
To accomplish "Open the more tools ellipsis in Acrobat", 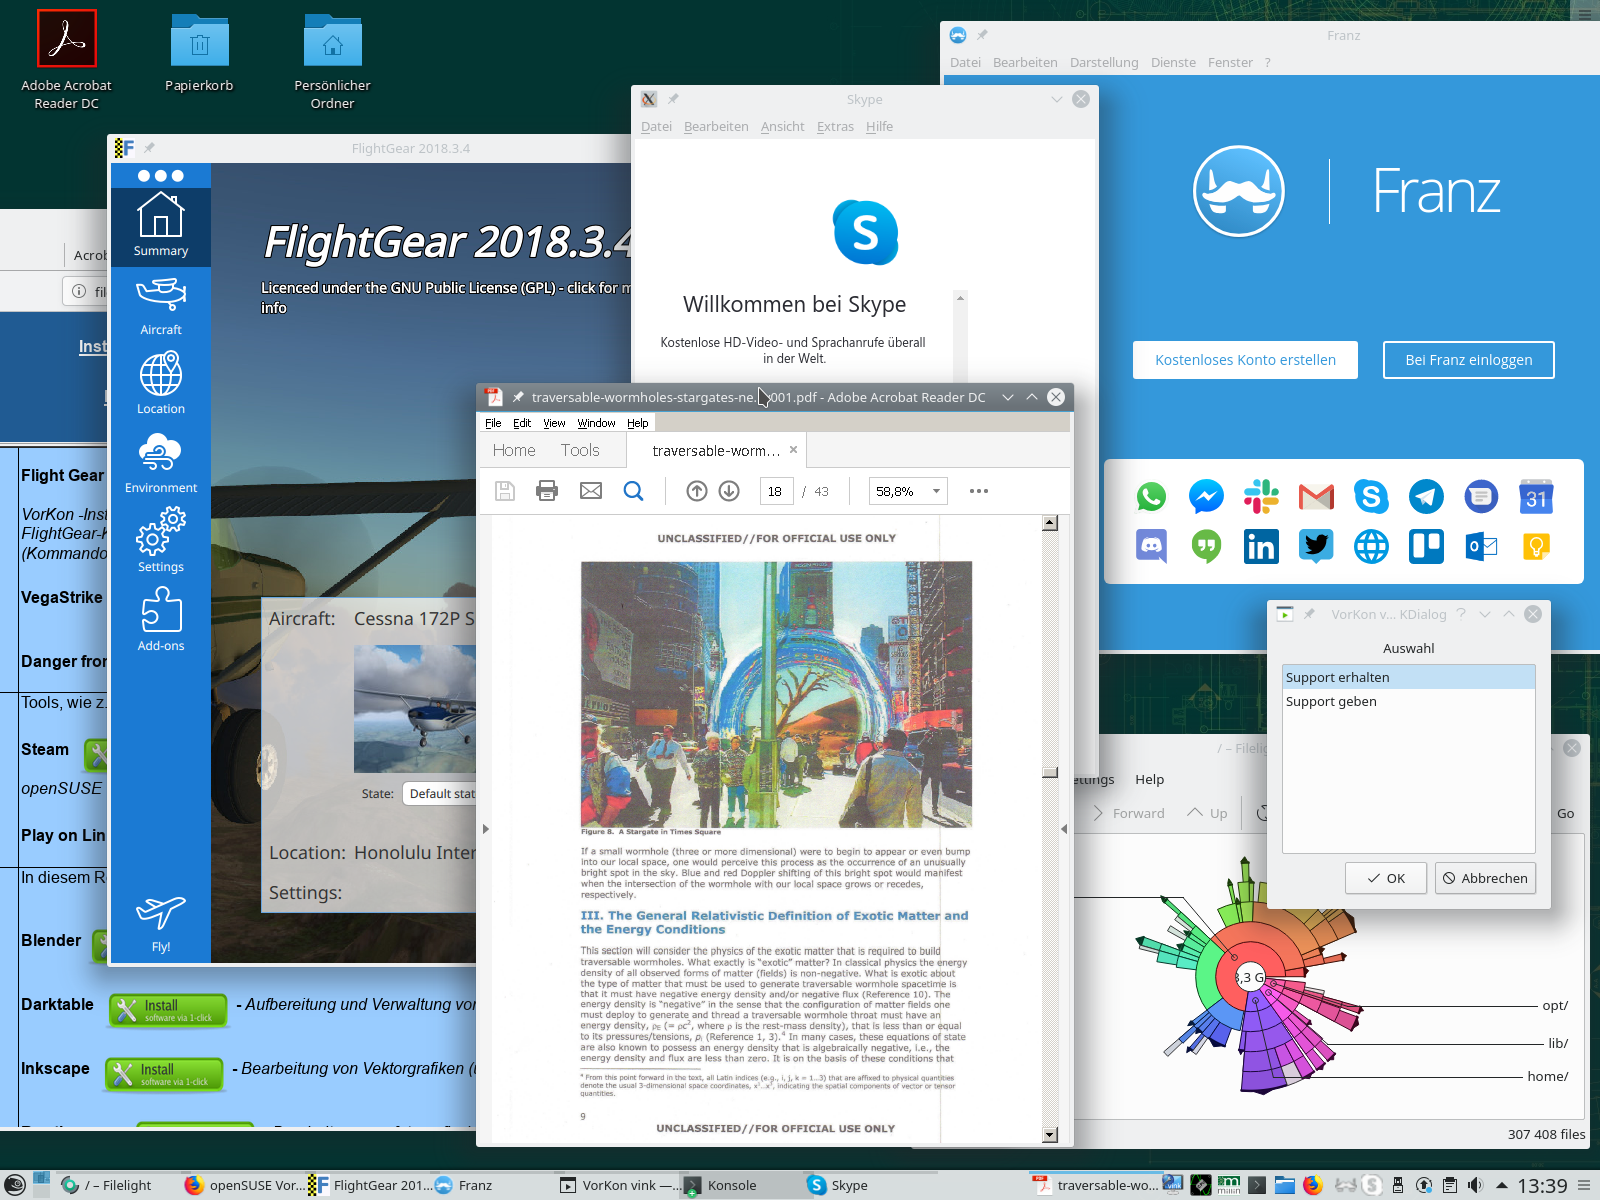I will tap(979, 491).
